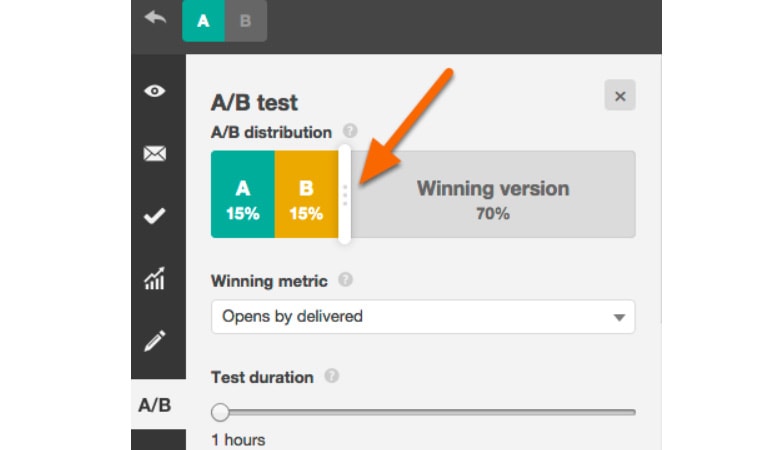Close the A/B test panel

tap(620, 95)
